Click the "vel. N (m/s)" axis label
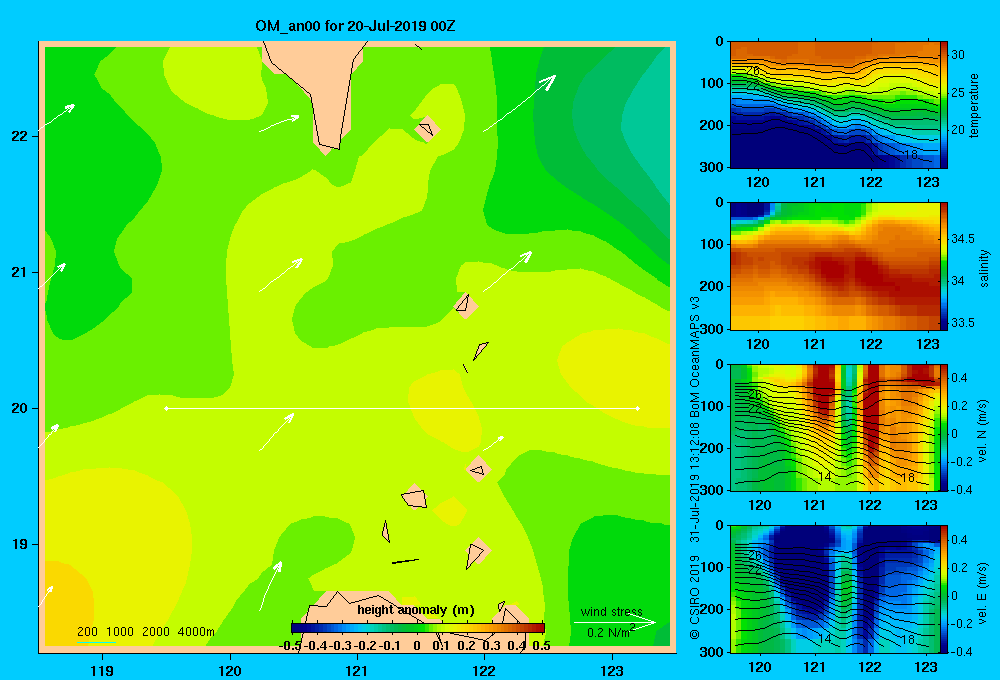 [x=983, y=431]
